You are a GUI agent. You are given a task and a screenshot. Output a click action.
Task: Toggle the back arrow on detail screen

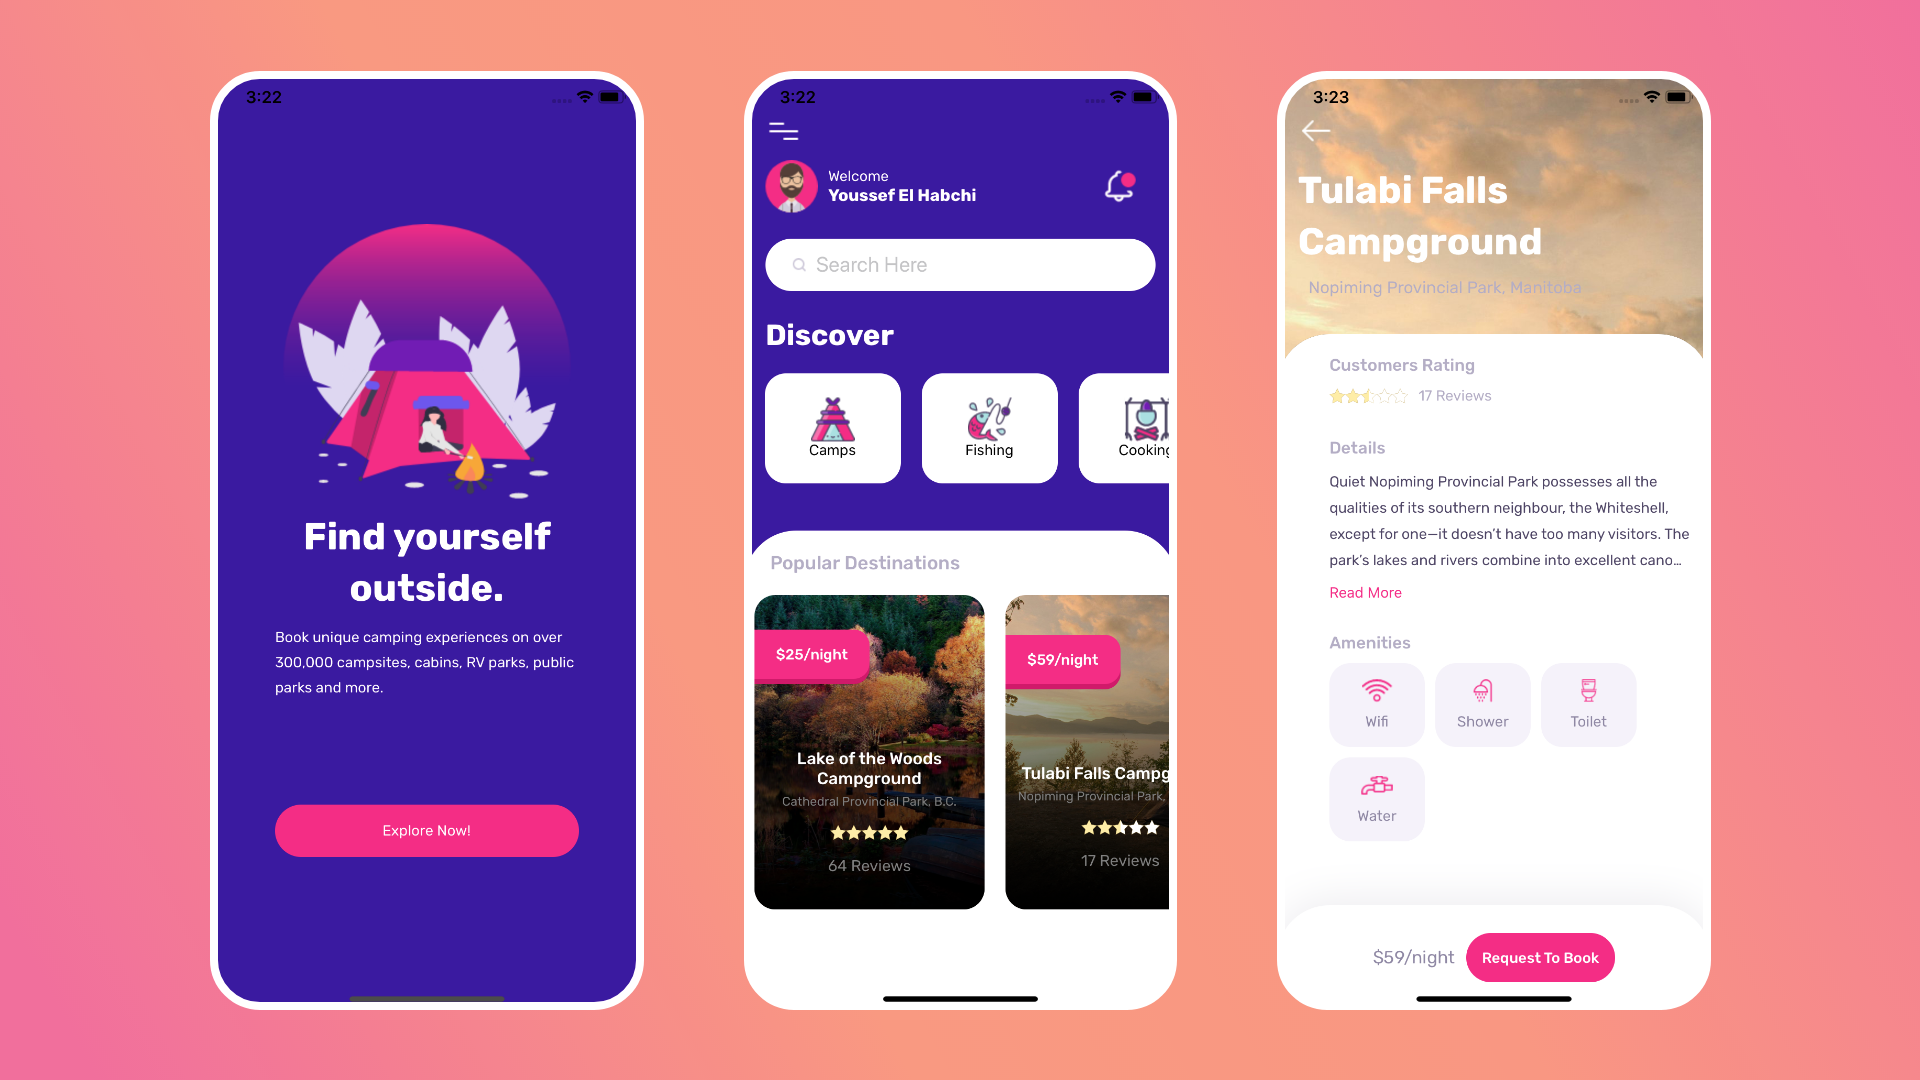pyautogui.click(x=1317, y=131)
